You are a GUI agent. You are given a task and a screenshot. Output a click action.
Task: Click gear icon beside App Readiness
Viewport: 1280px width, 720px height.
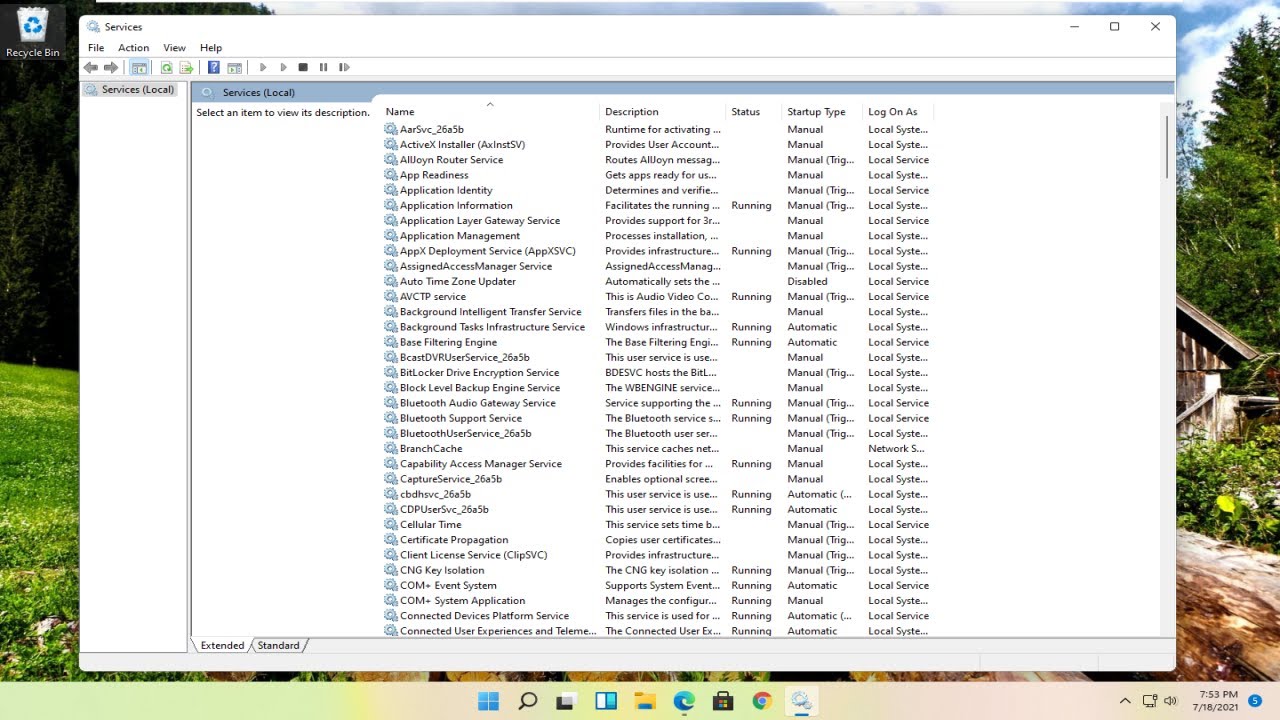tap(391, 175)
